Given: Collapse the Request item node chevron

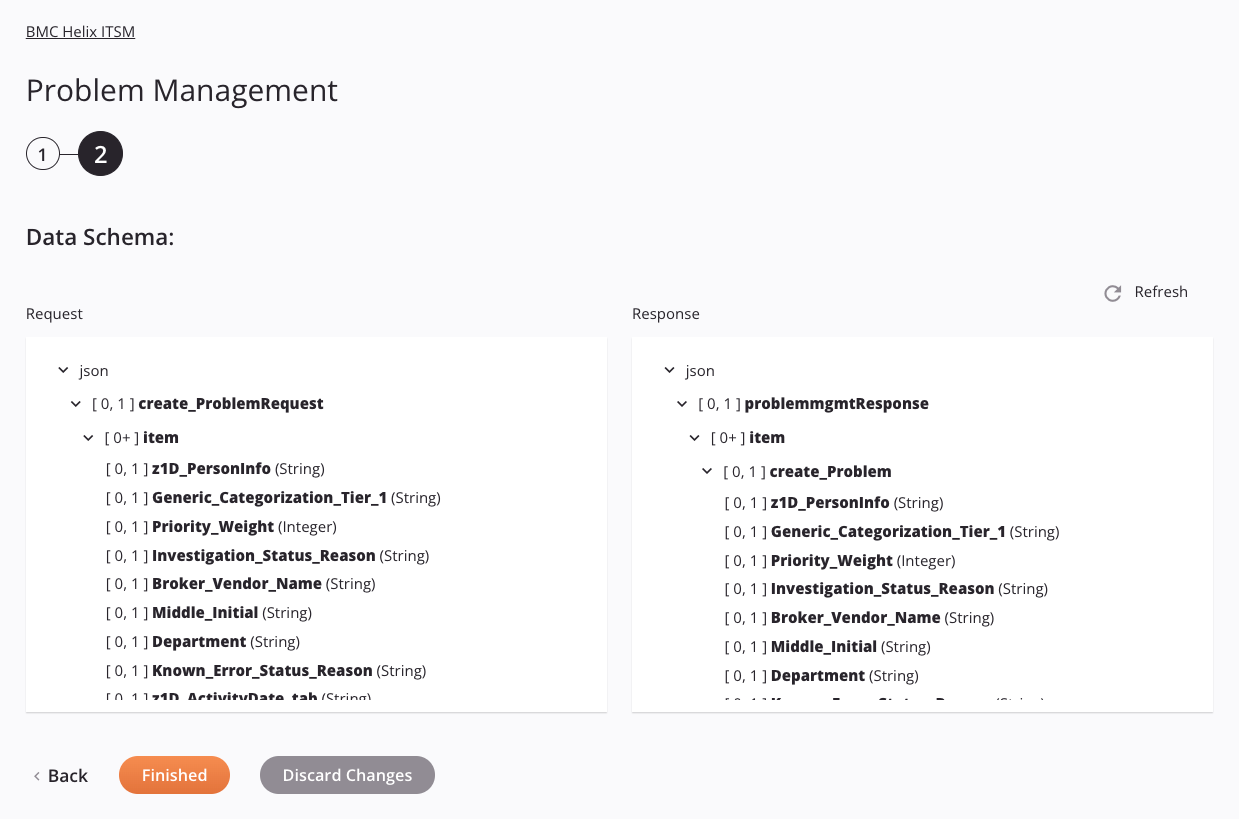Looking at the screenshot, I should pos(89,438).
